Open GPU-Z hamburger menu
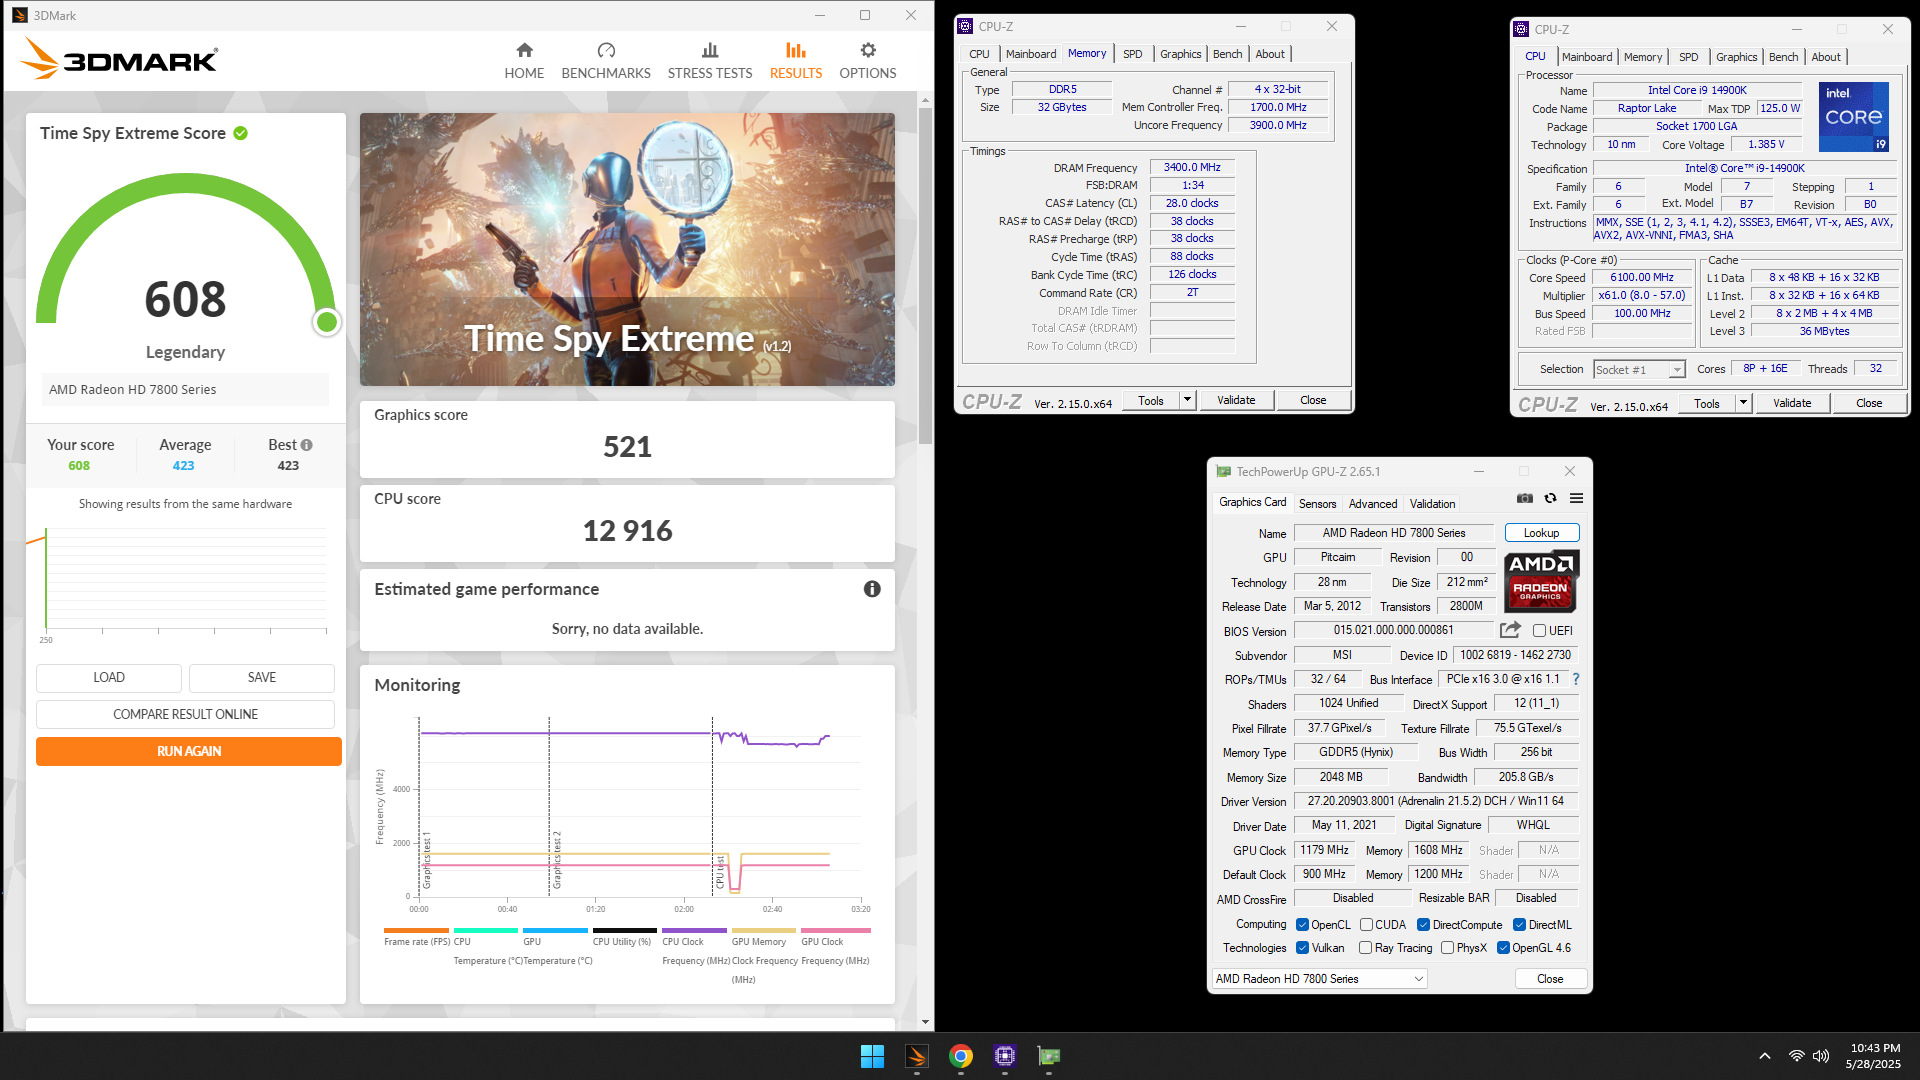 pos(1576,498)
